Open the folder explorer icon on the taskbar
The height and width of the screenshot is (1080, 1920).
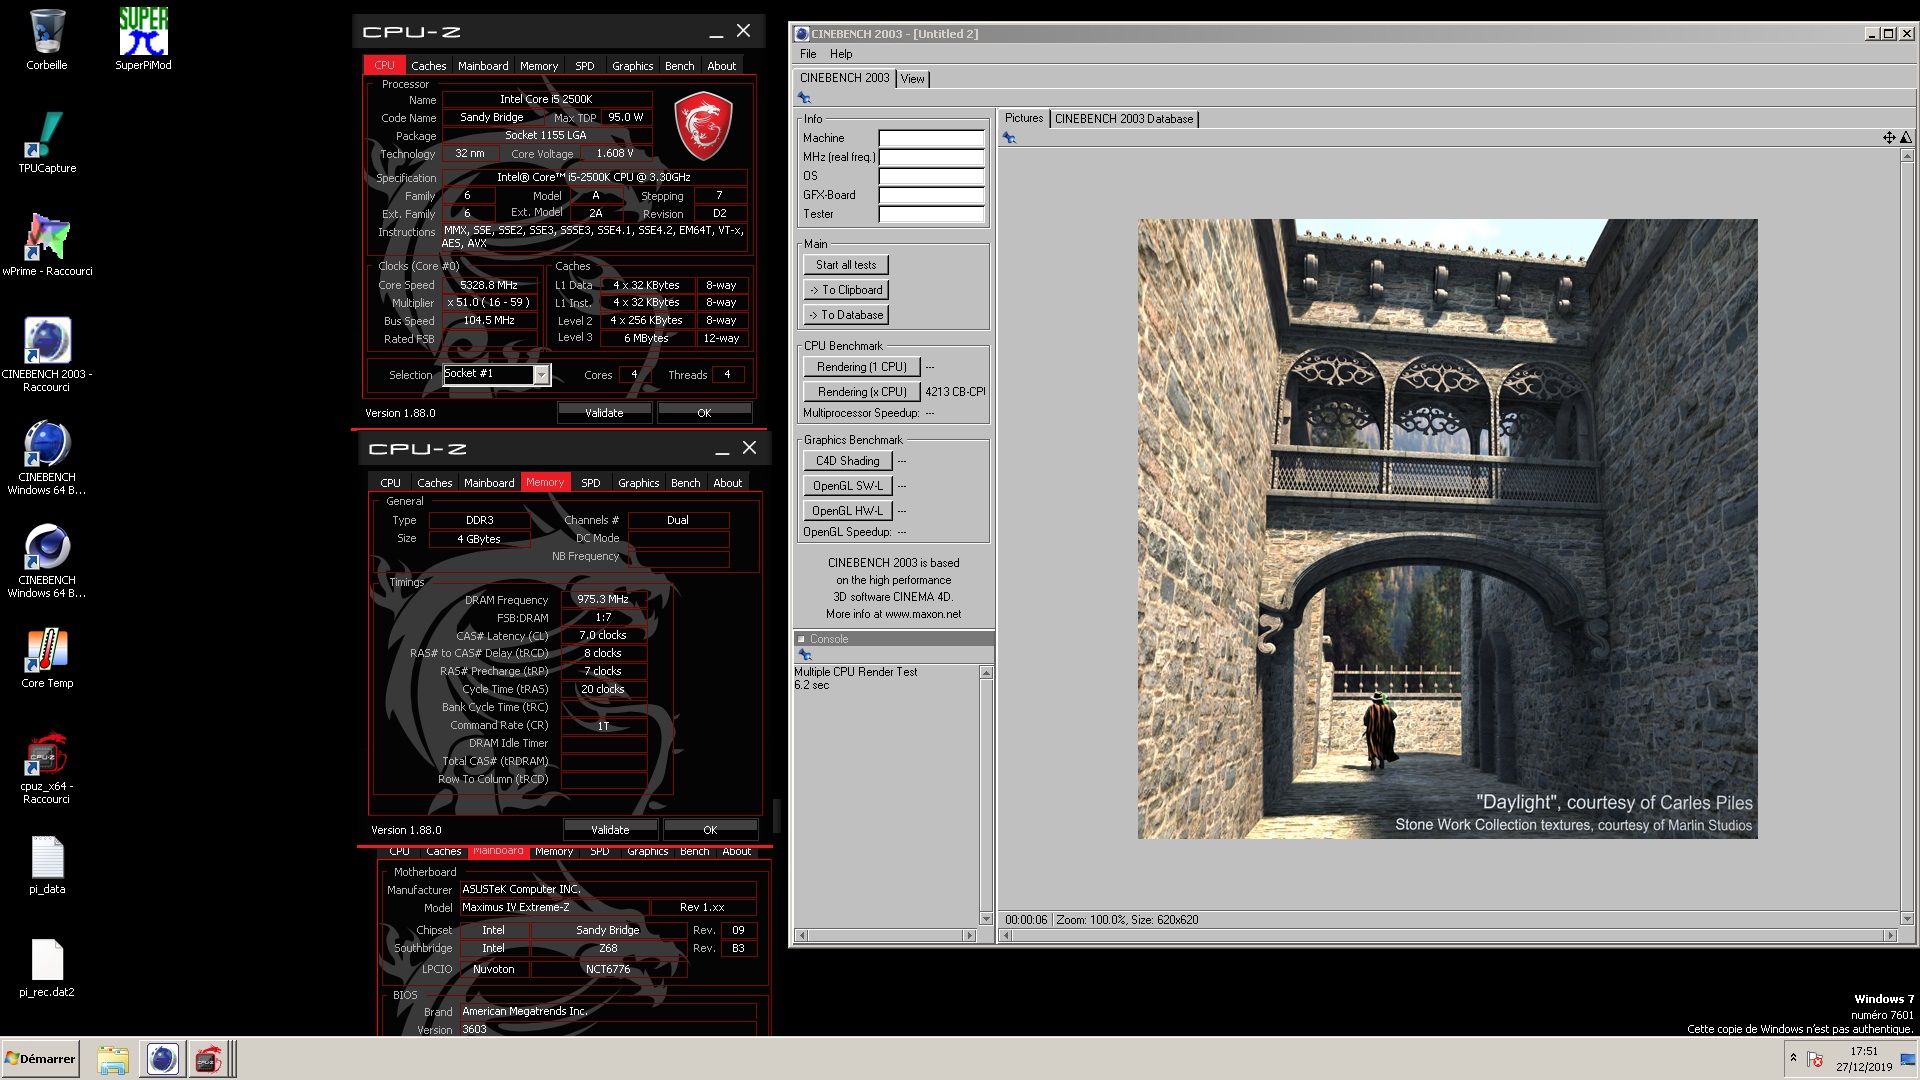tap(113, 1059)
